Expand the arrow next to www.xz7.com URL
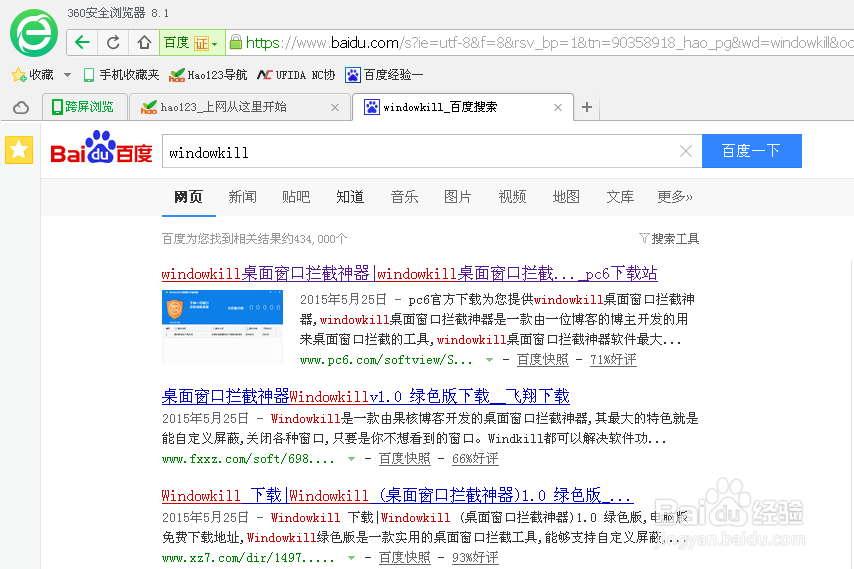The image size is (854, 569). tap(351, 558)
